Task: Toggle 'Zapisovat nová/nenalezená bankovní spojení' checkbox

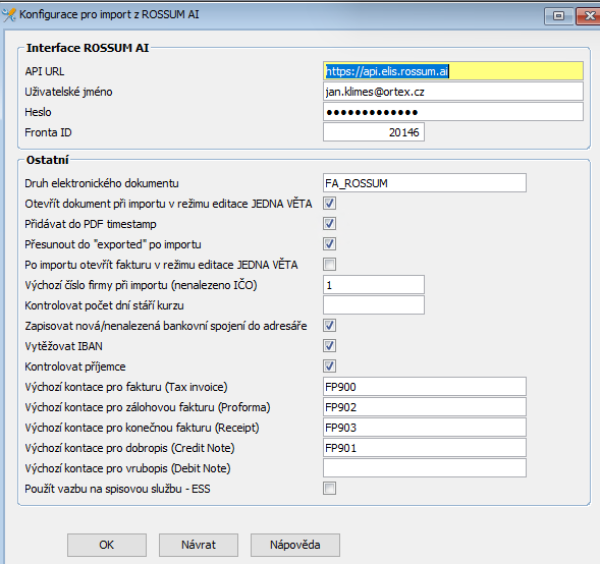Action: pyautogui.click(x=329, y=325)
